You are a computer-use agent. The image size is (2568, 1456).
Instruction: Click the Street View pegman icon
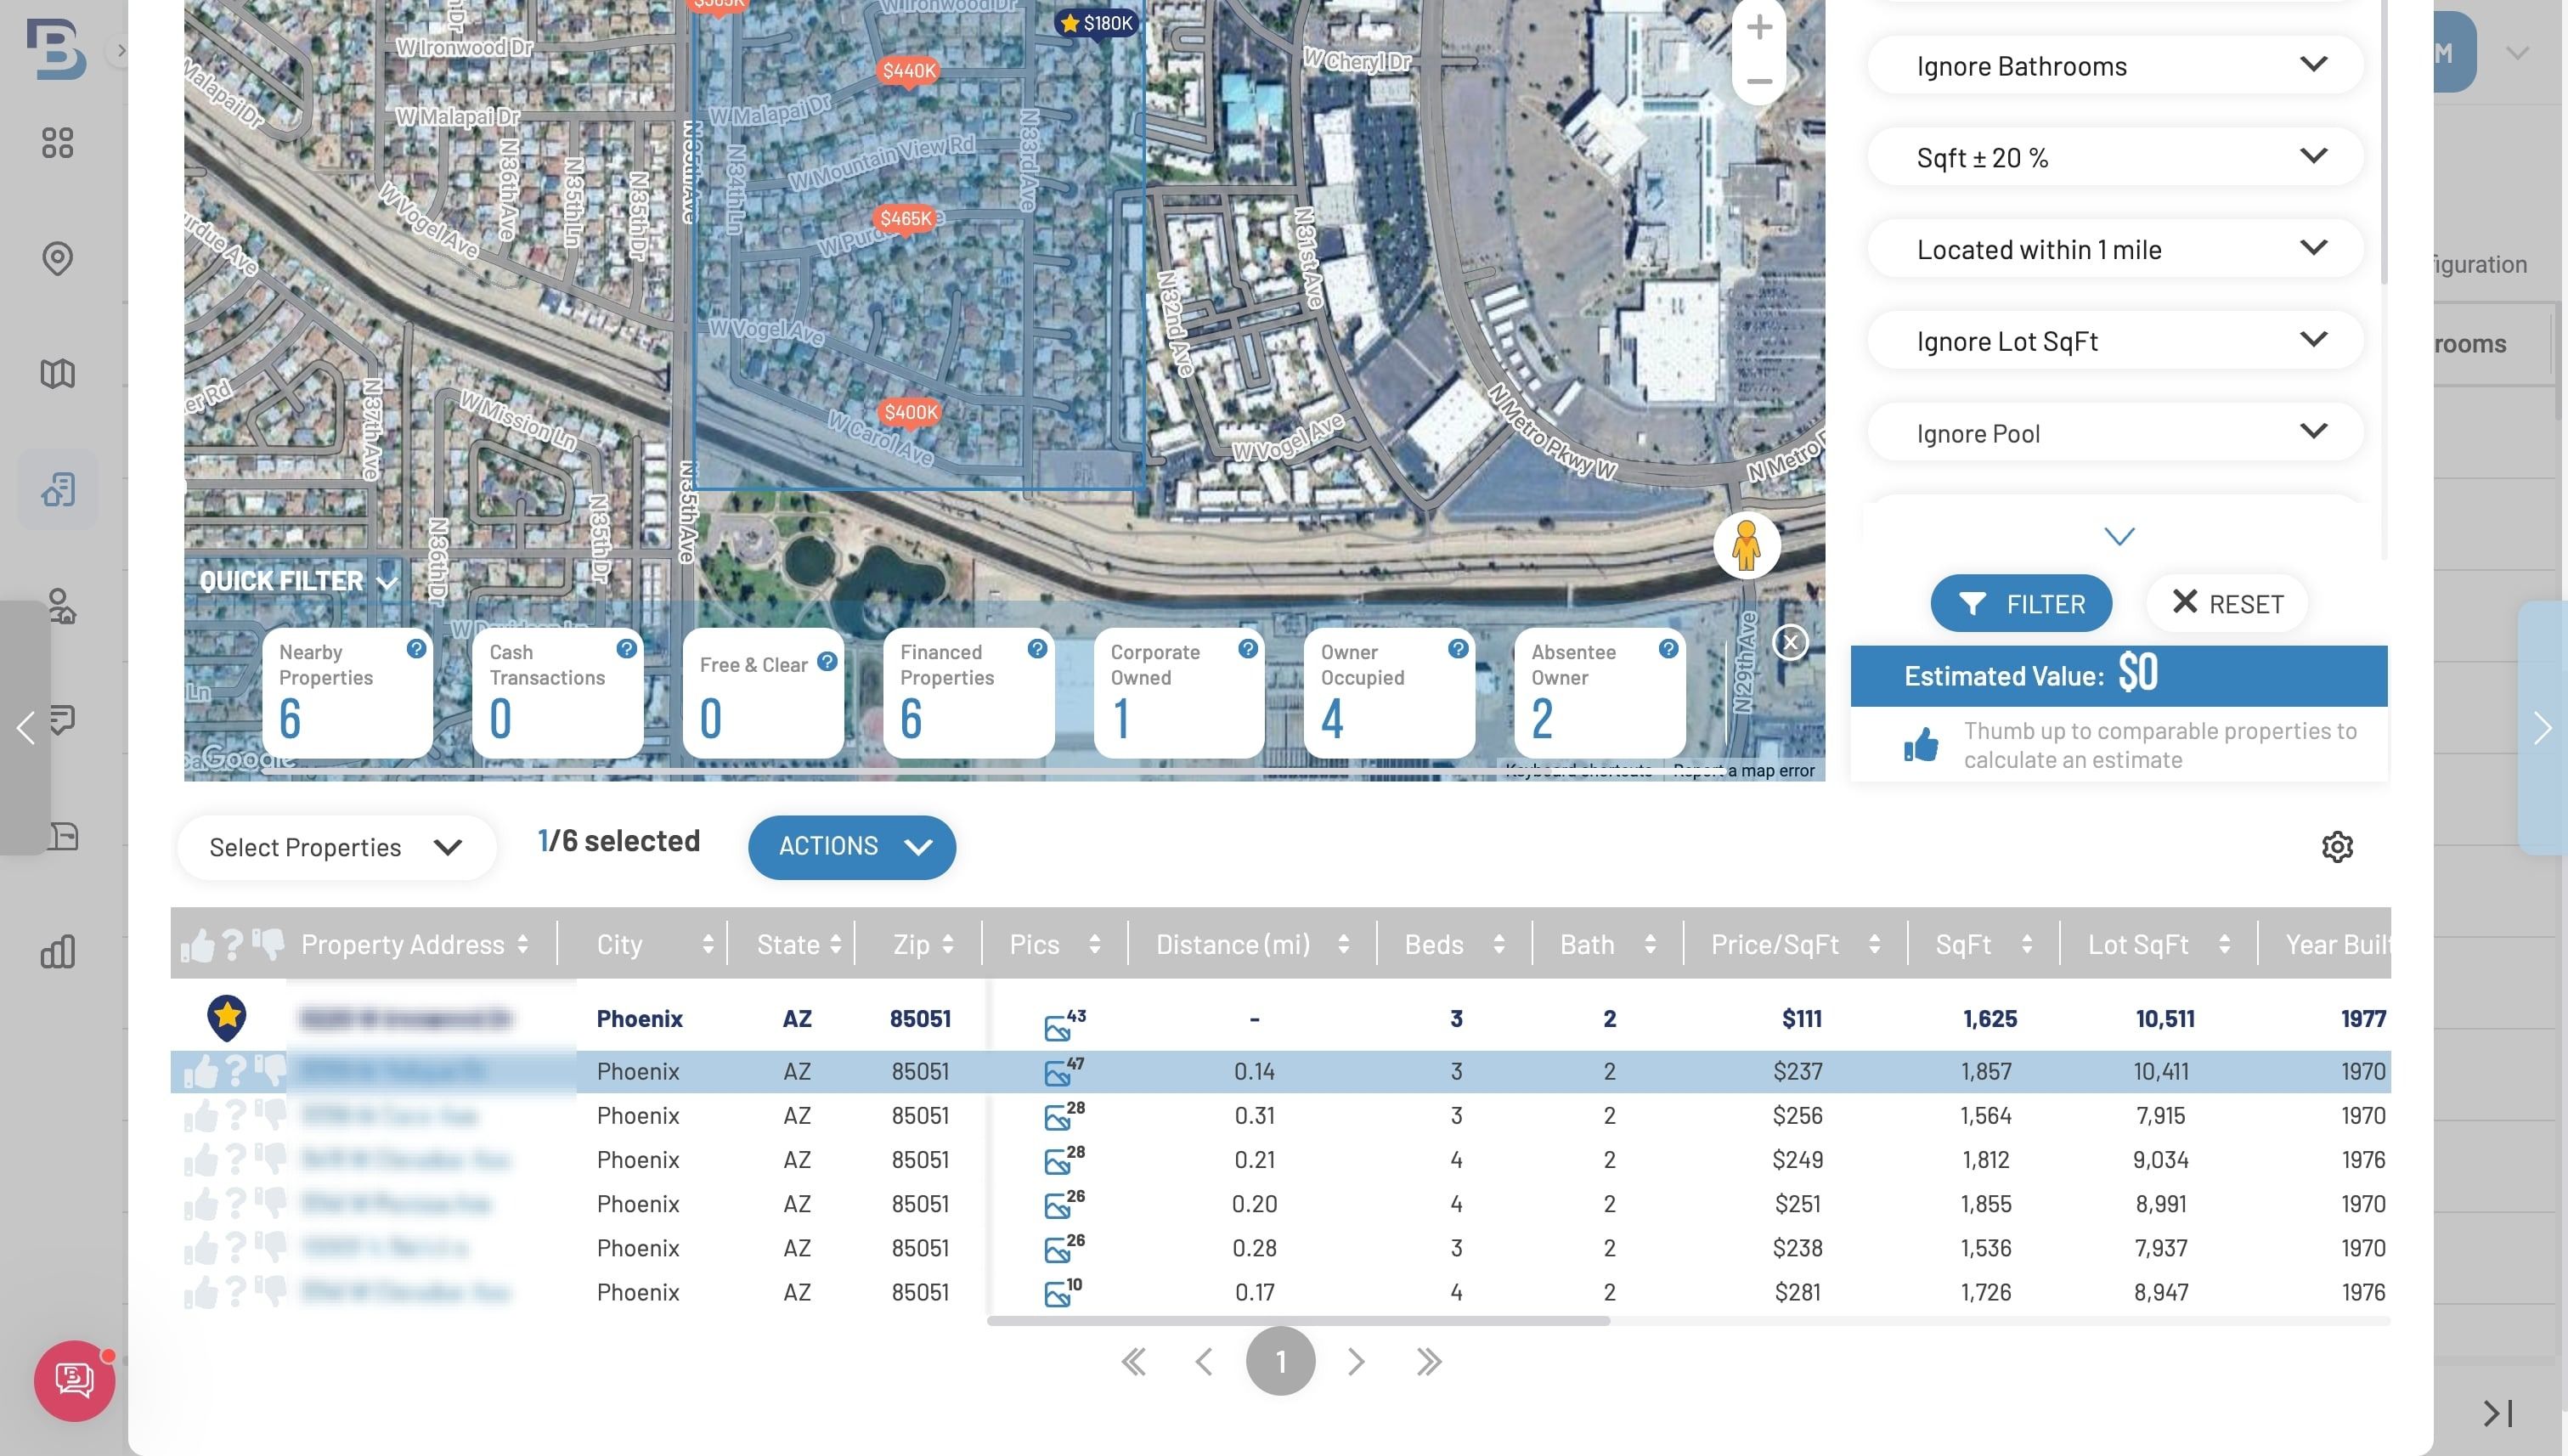tap(1746, 545)
